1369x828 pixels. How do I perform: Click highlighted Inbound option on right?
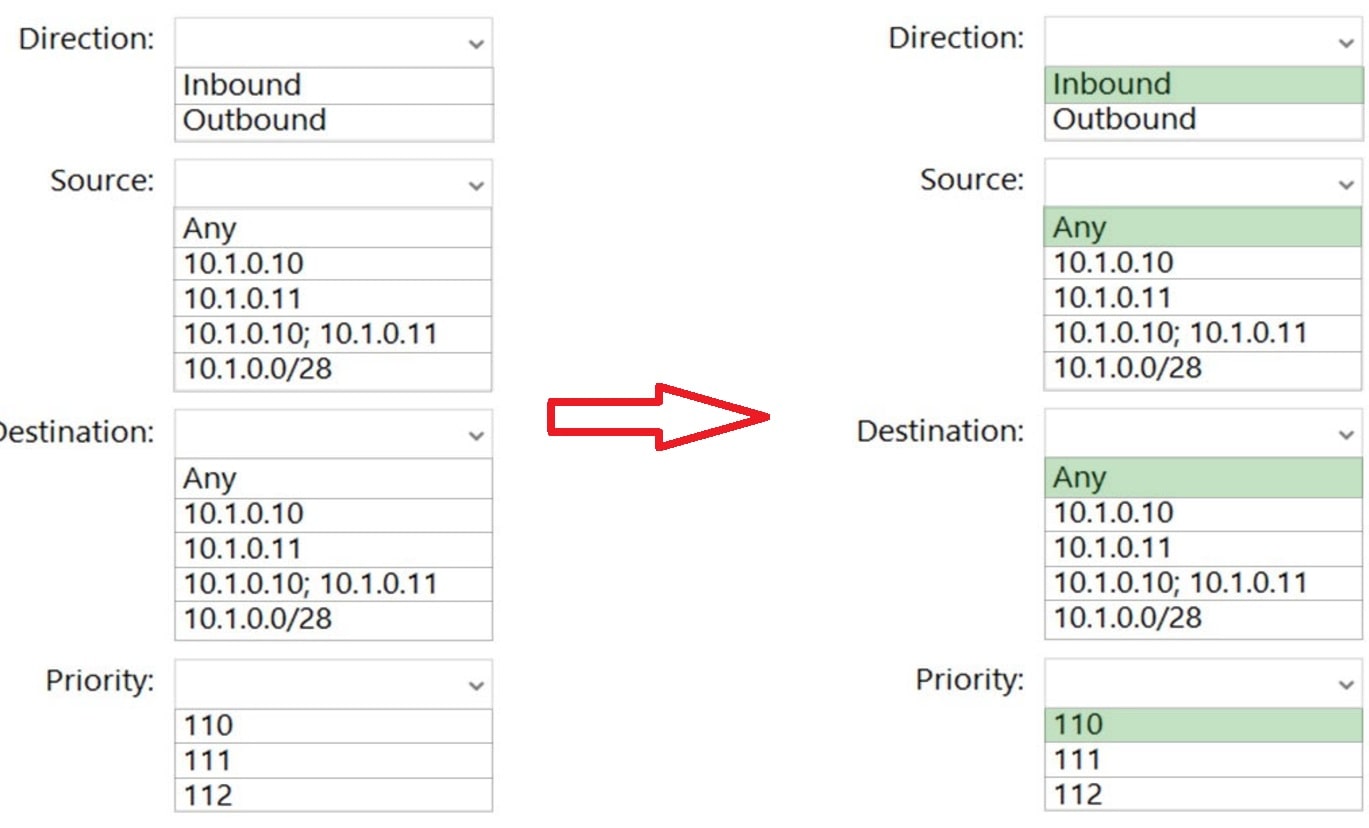click(x=1203, y=84)
